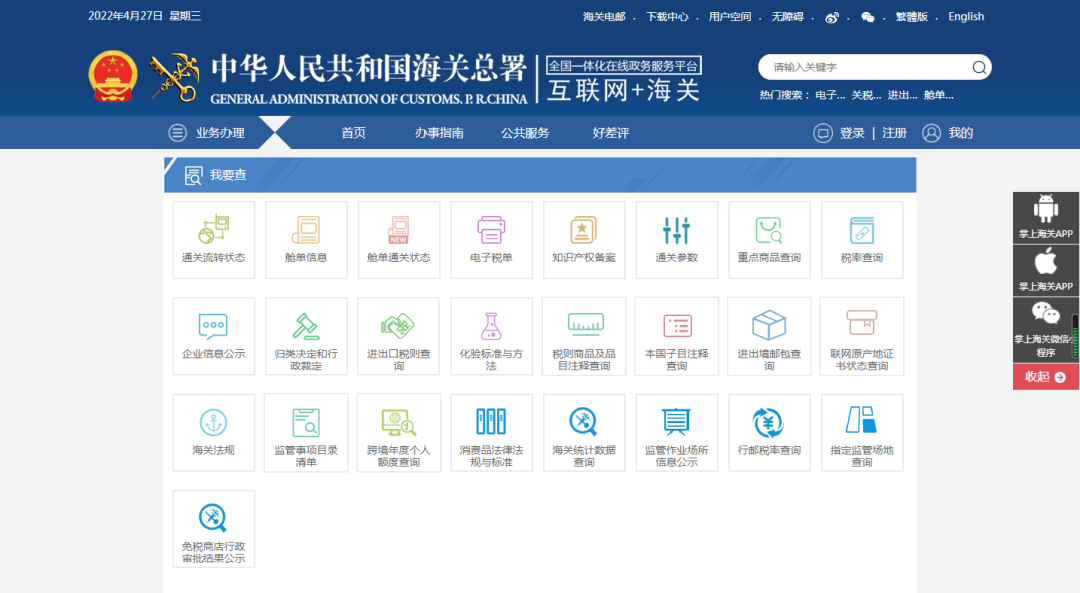Open 行邮税率查询 yen tile
This screenshot has height=593, width=1080.
click(769, 433)
